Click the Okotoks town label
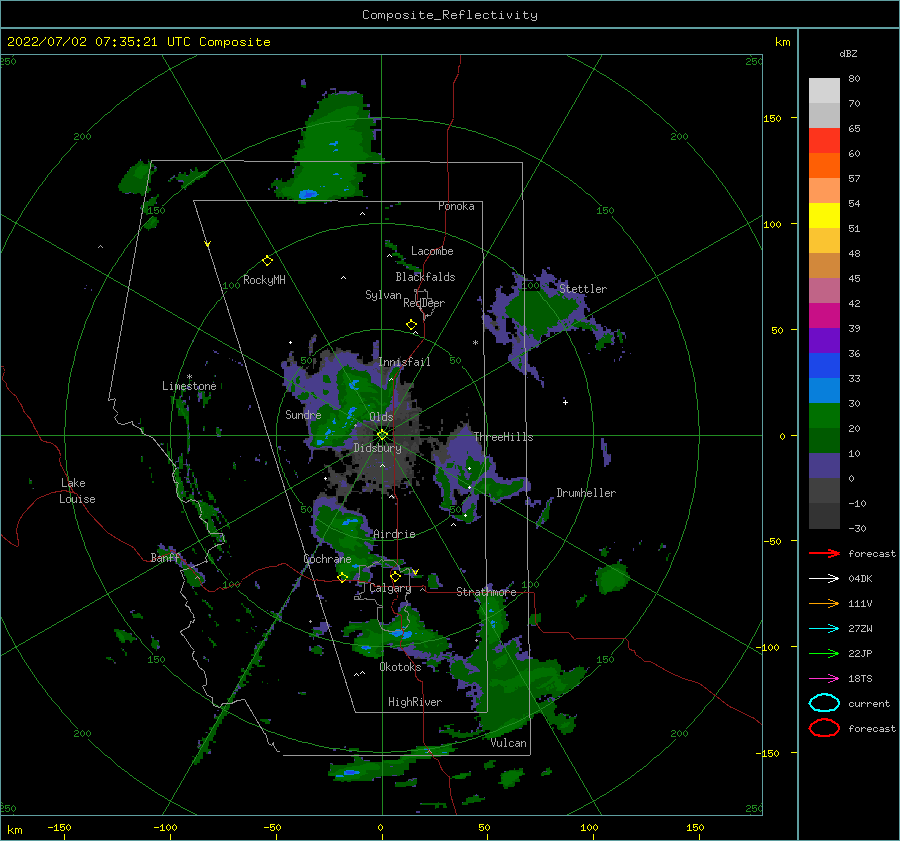This screenshot has height=841, width=900. 400,667
